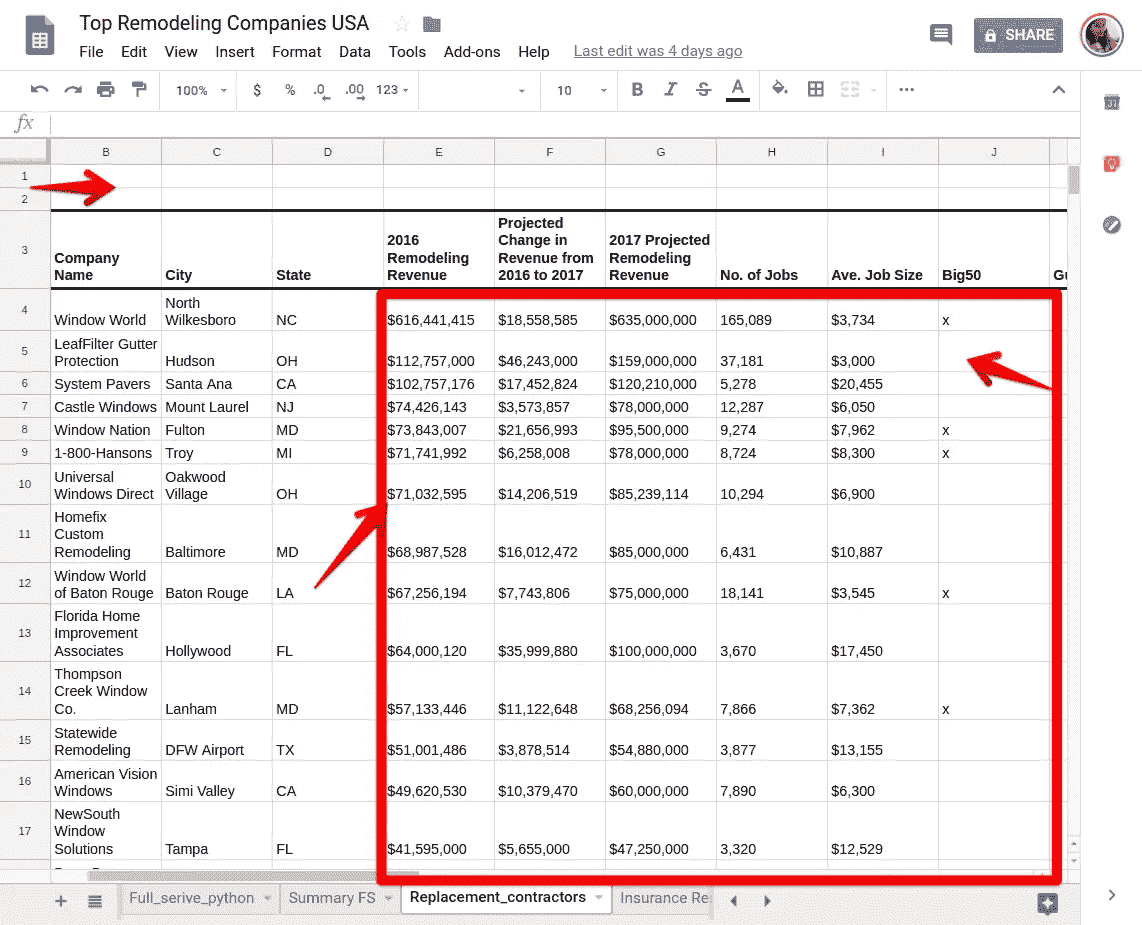1142x925 pixels.
Task: Collapse the menus with the up chevron
Action: [x=1058, y=90]
